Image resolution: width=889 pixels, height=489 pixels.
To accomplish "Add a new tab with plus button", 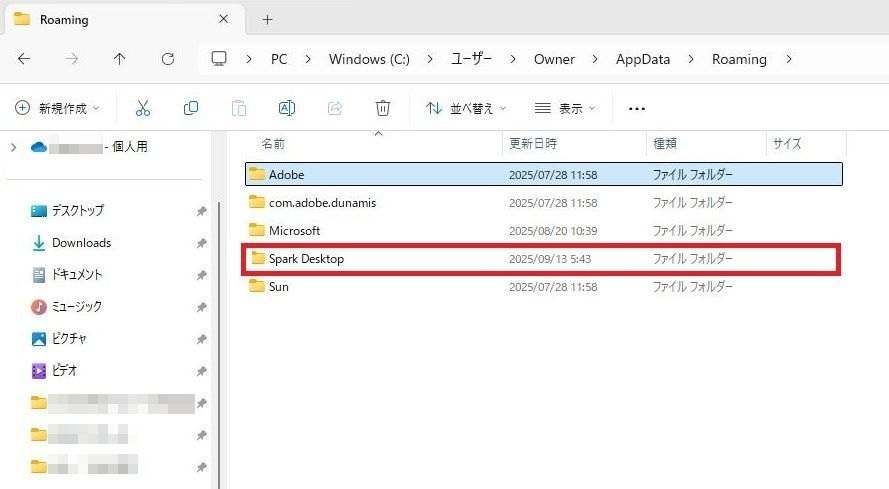I will click(x=267, y=19).
